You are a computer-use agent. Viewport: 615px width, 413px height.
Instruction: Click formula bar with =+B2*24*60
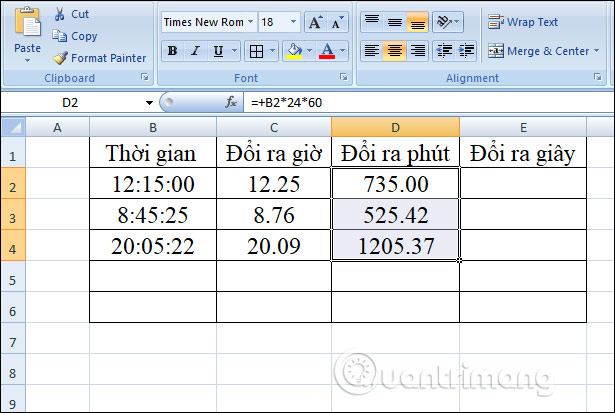tap(428, 103)
